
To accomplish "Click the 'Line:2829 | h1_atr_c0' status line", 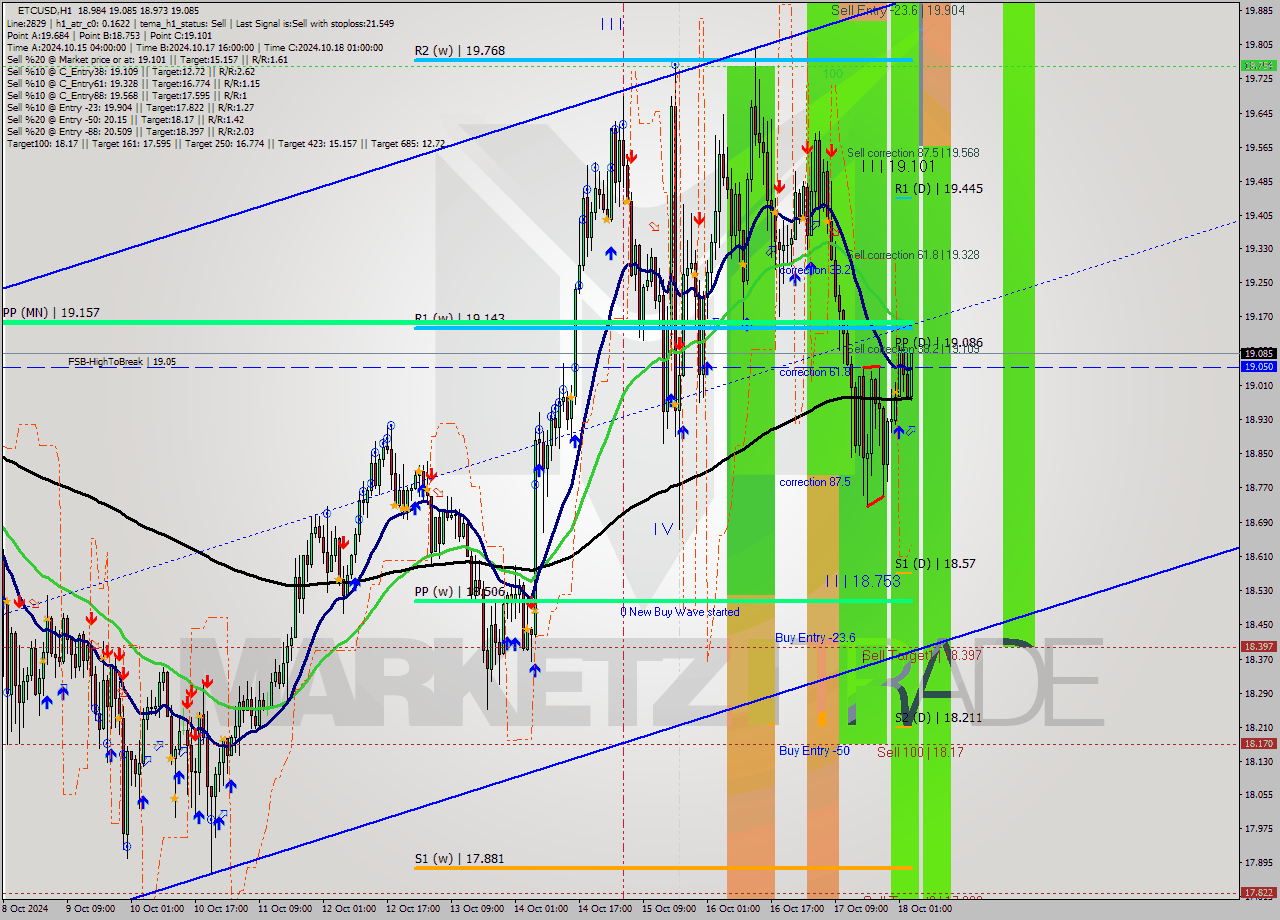I will [x=200, y=23].
